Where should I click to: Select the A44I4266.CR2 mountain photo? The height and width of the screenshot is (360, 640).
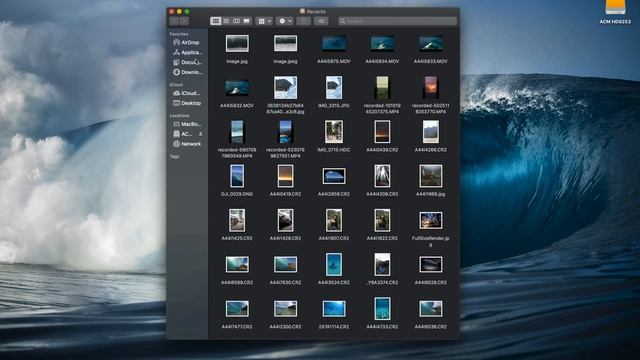click(x=431, y=131)
